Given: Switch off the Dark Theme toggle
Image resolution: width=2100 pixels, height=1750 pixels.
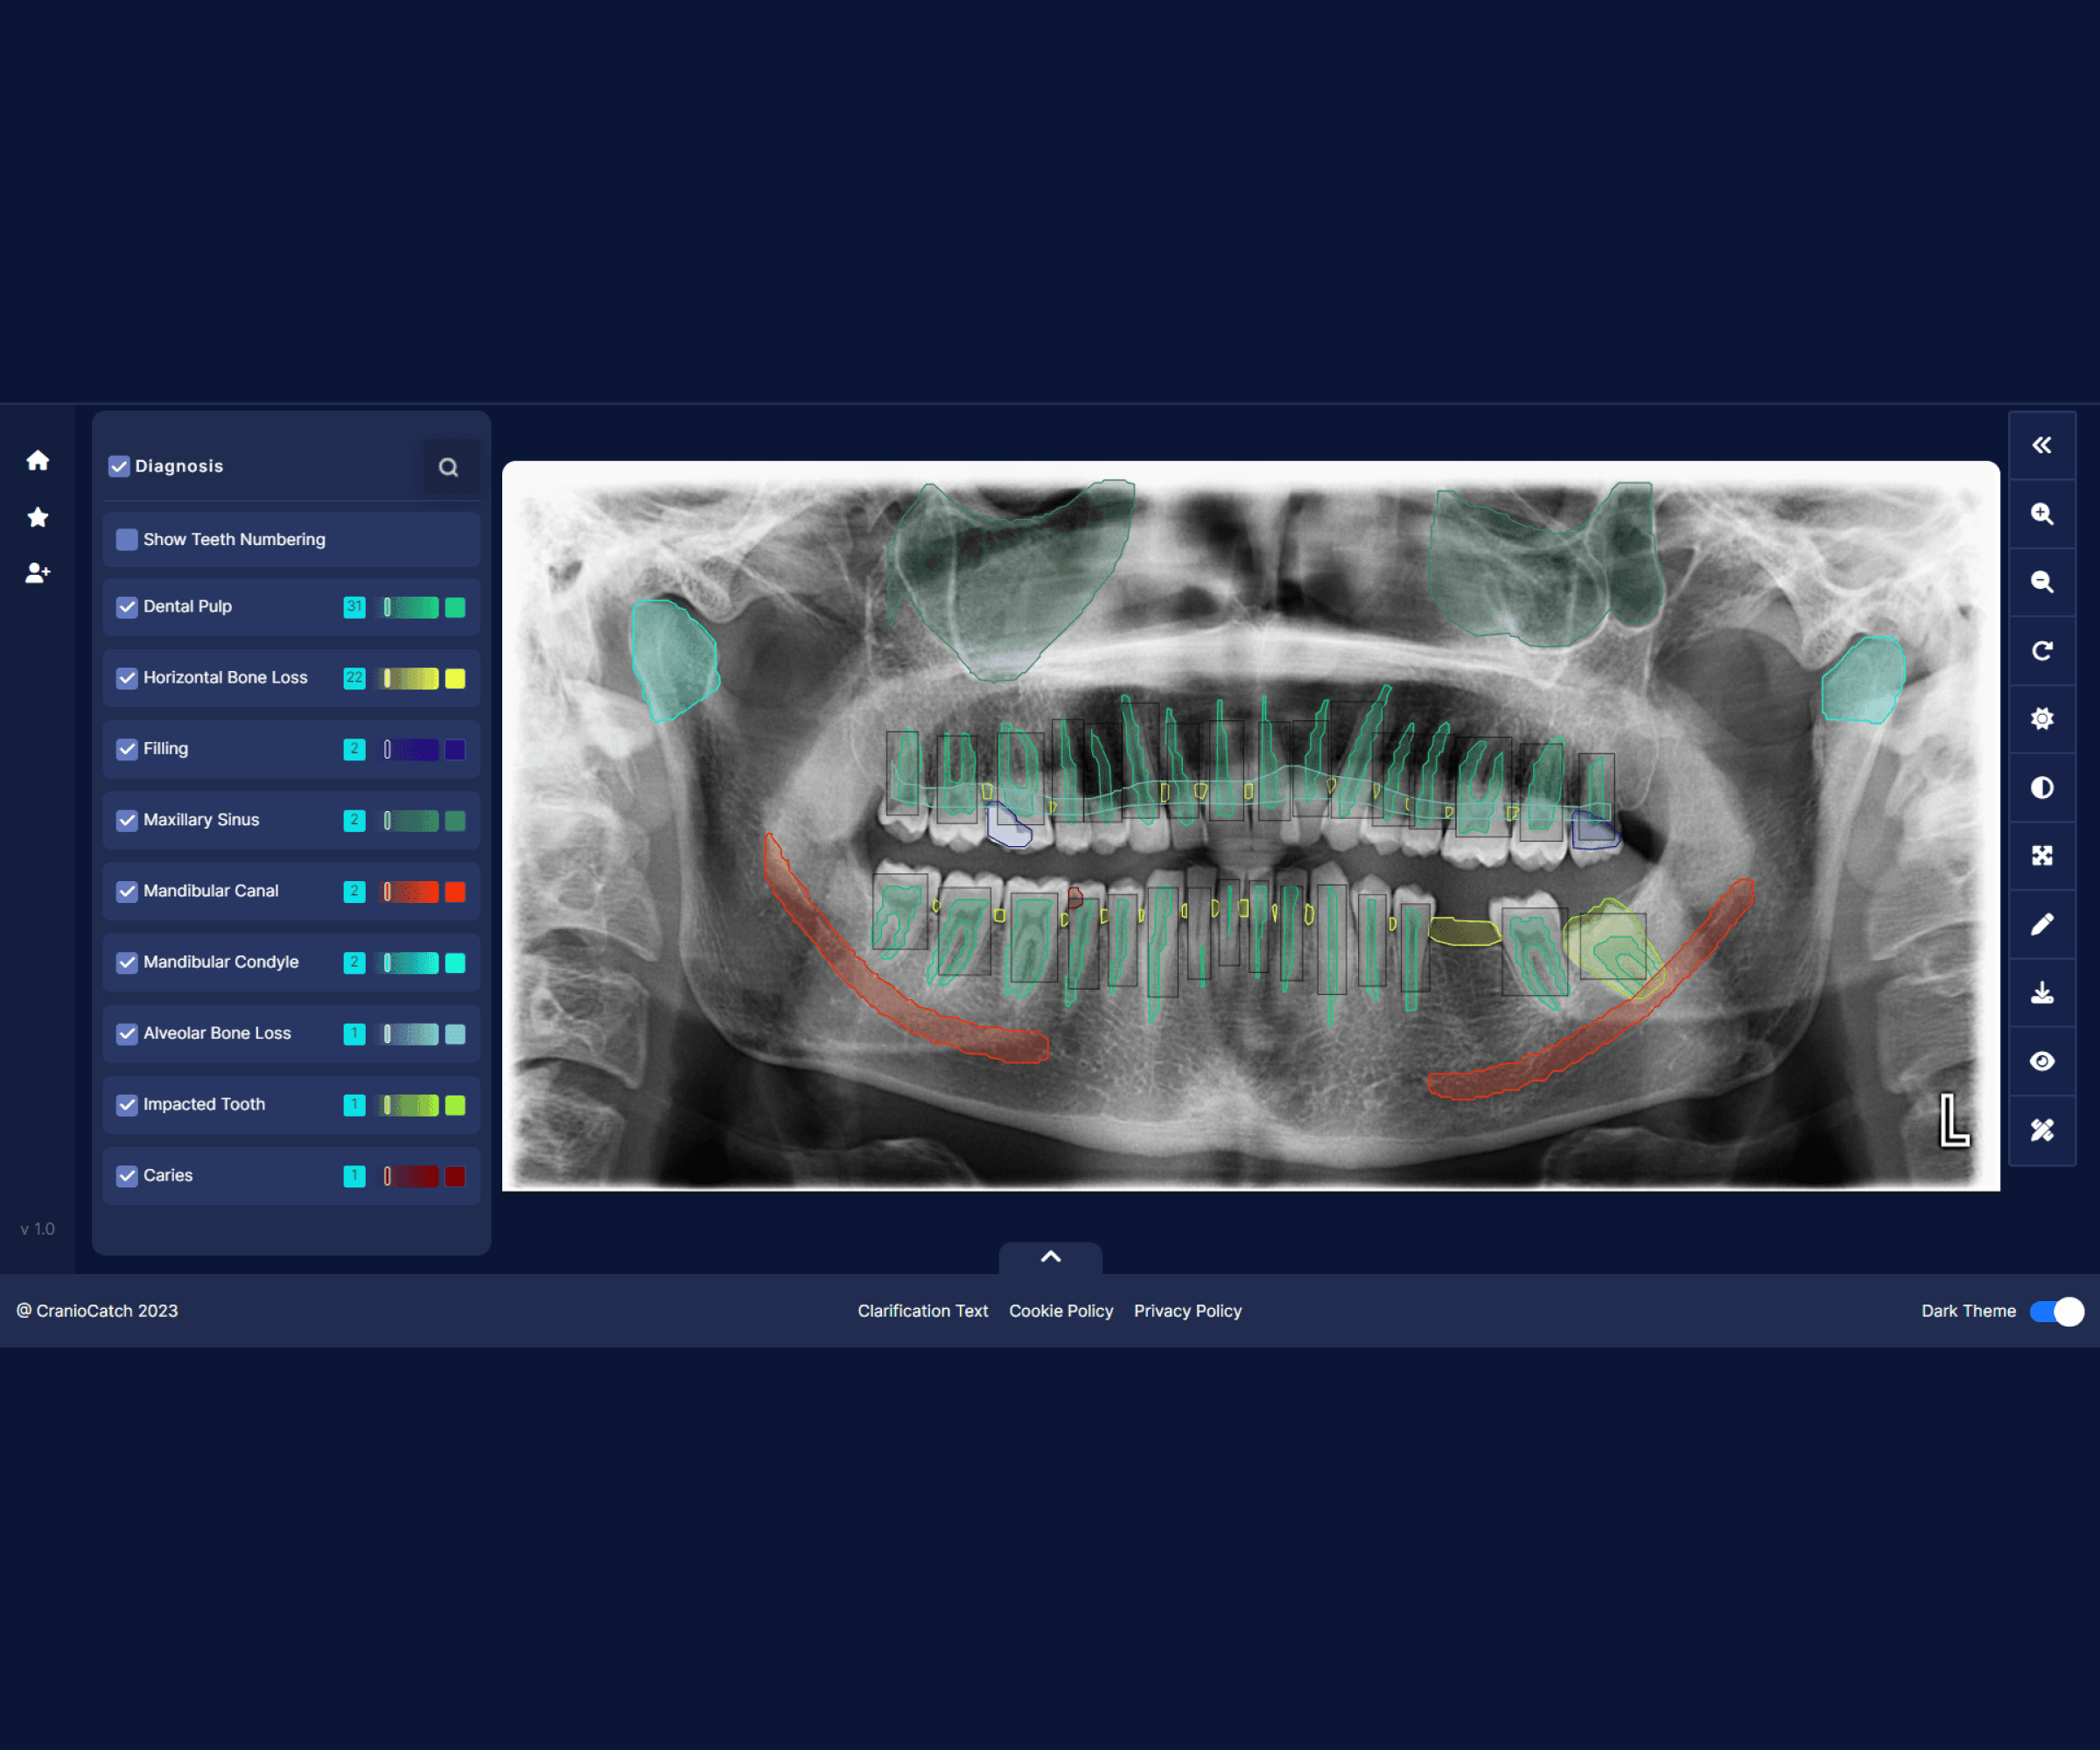Looking at the screenshot, I should click(x=2057, y=1311).
